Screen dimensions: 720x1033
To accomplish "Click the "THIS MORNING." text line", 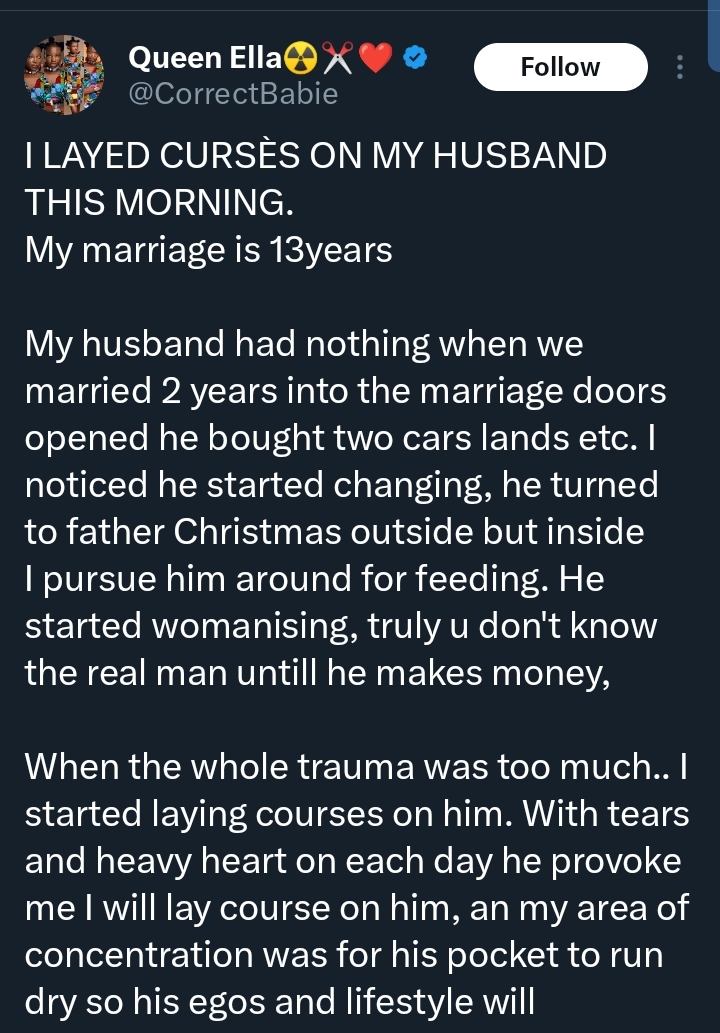I will [160, 203].
